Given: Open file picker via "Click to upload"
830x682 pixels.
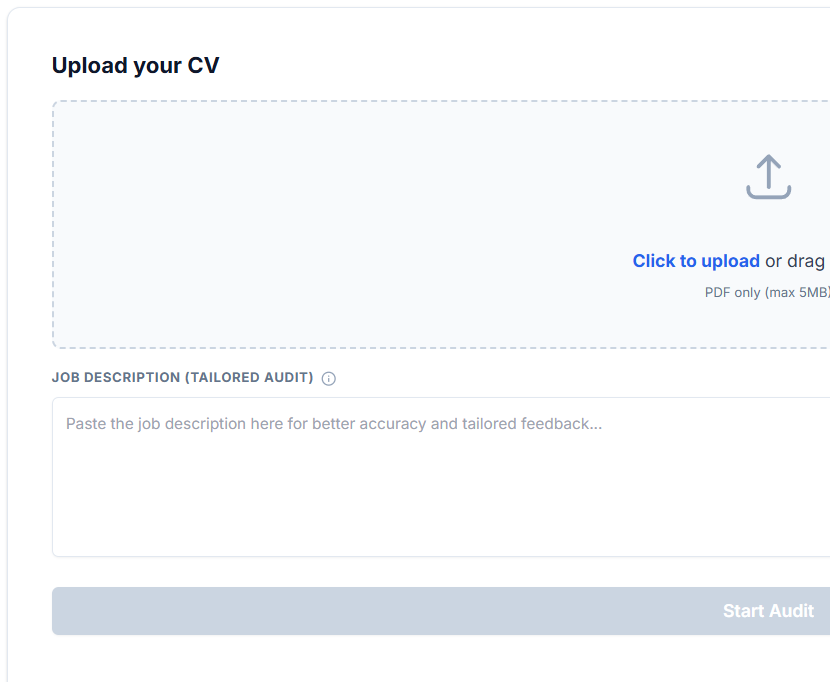Looking at the screenshot, I should pos(696,261).
